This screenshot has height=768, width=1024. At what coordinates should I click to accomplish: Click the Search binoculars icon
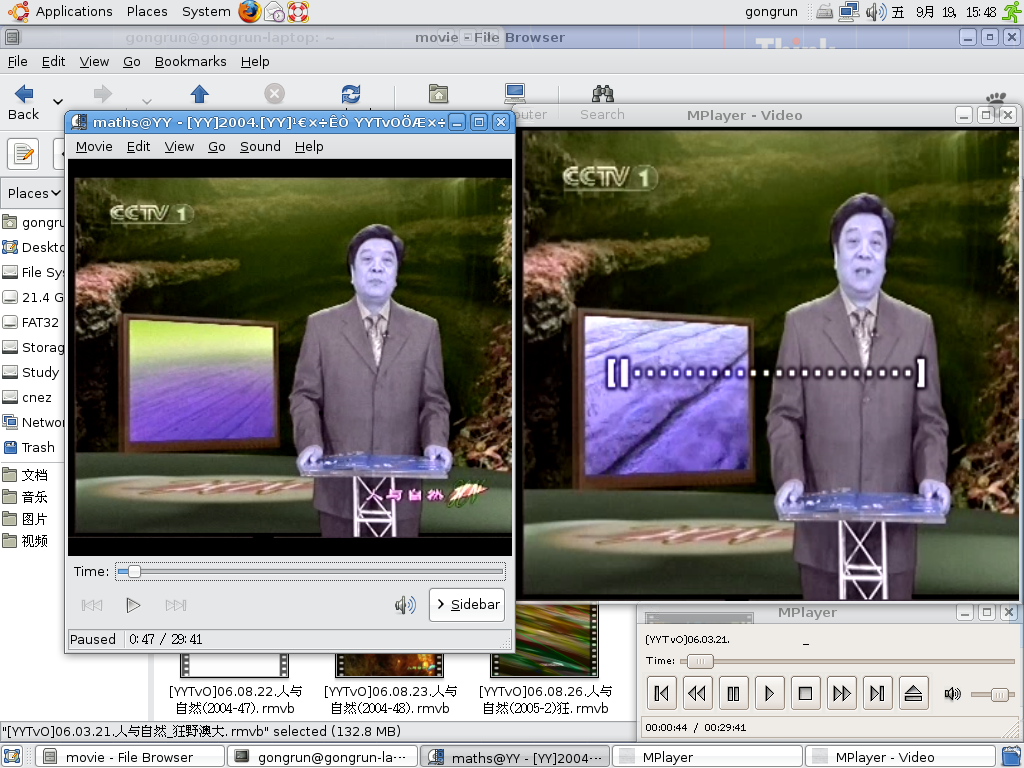pos(602,94)
